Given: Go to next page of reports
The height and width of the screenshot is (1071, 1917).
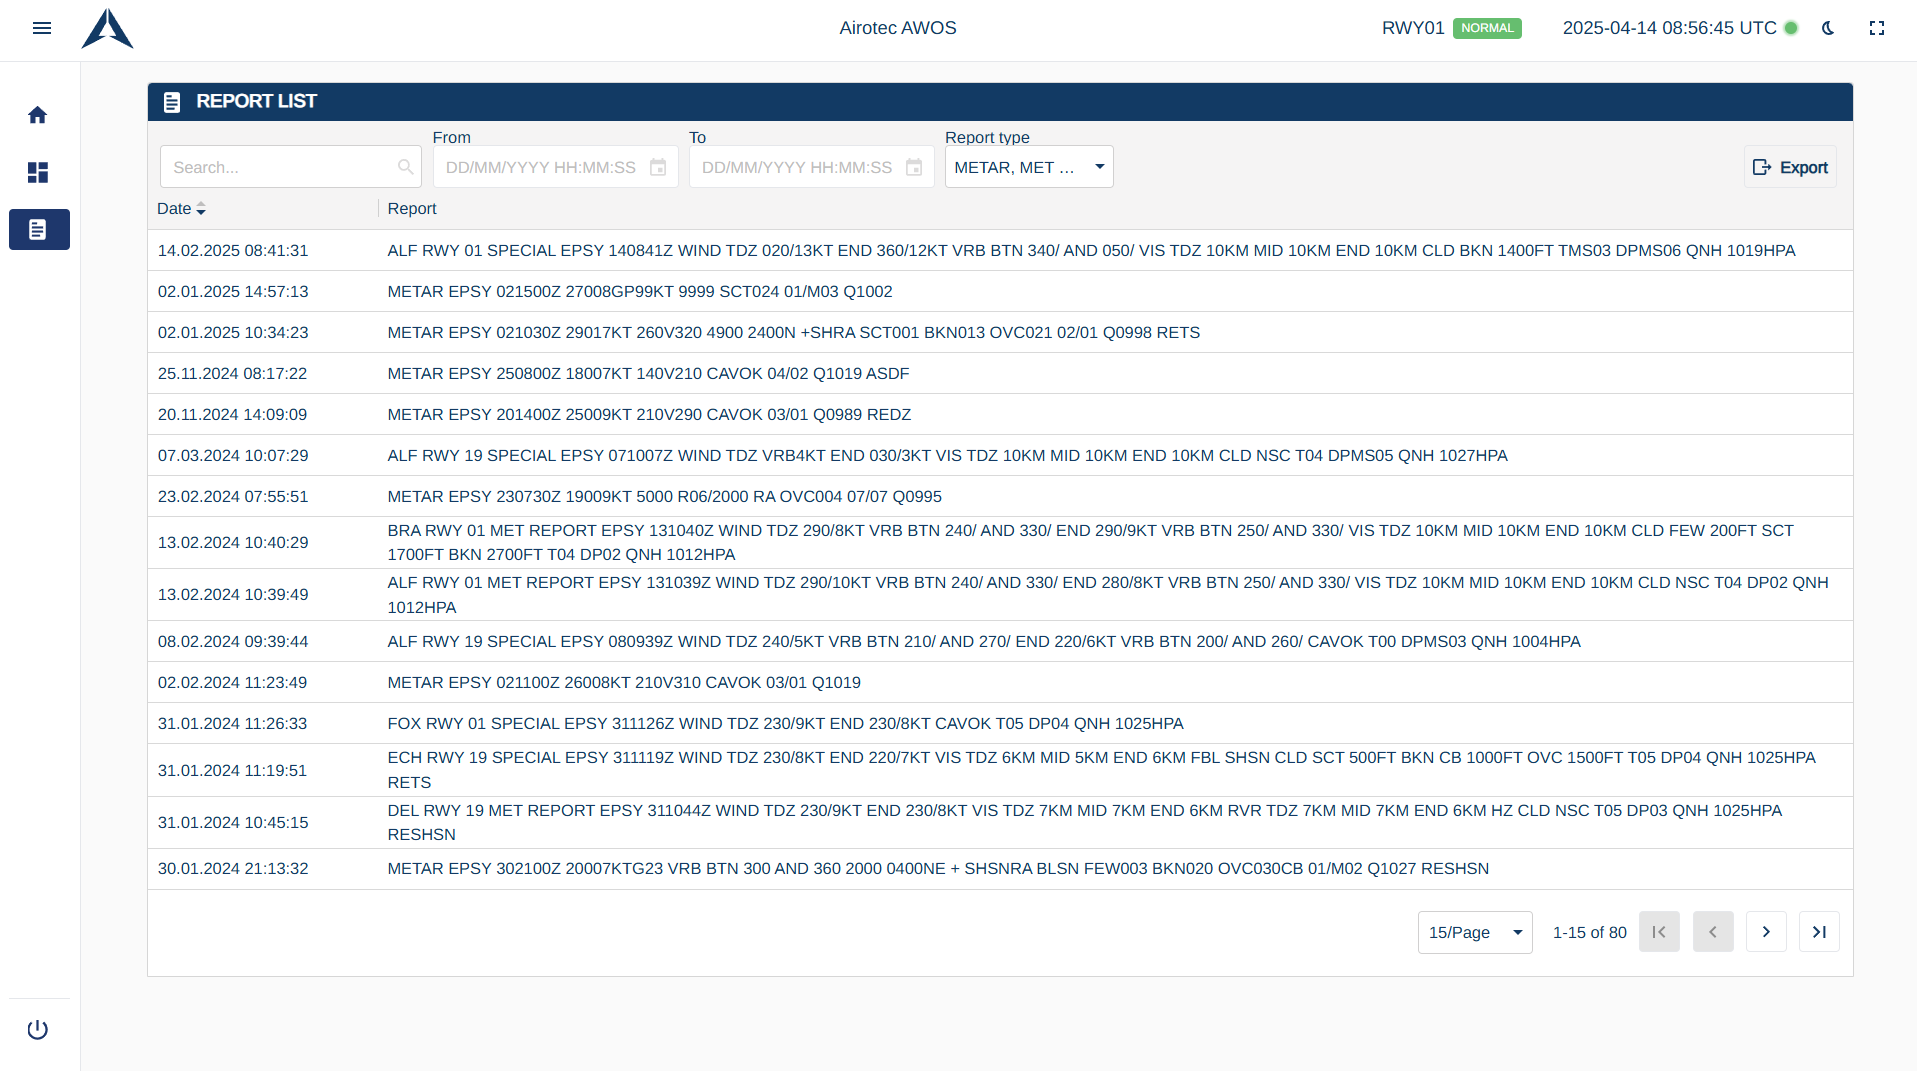Looking at the screenshot, I should click(x=1766, y=932).
